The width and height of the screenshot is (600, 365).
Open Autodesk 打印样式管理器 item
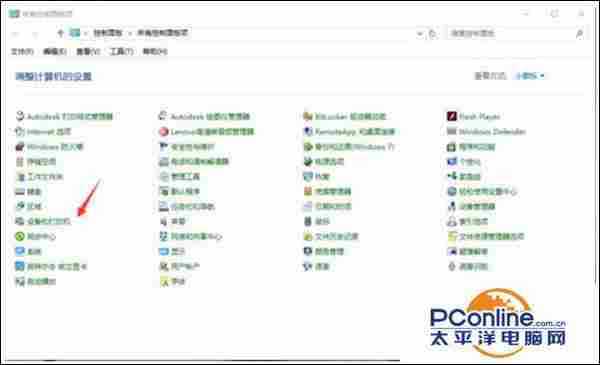coord(64,116)
